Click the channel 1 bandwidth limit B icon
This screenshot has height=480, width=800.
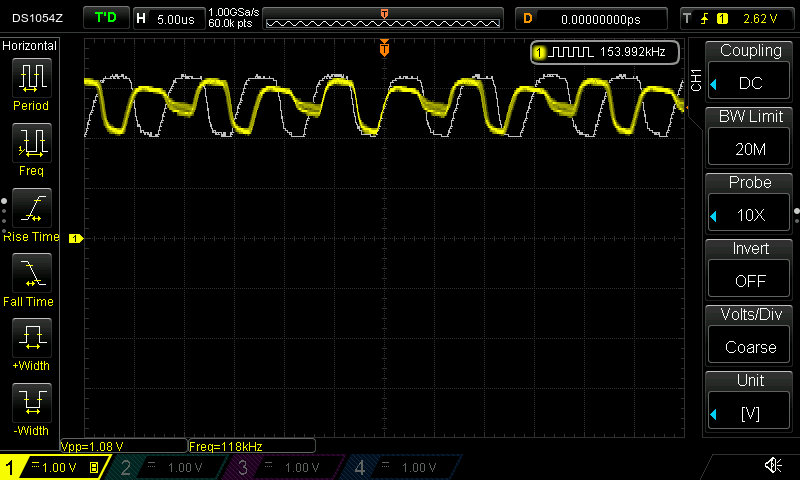tap(94, 467)
